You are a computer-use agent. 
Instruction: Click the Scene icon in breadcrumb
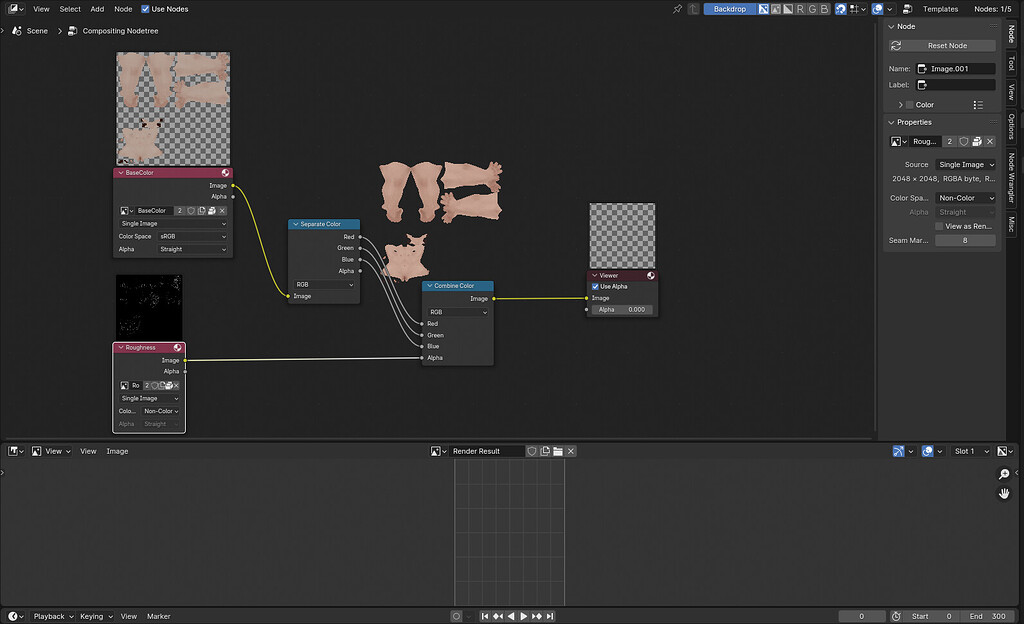[x=17, y=31]
